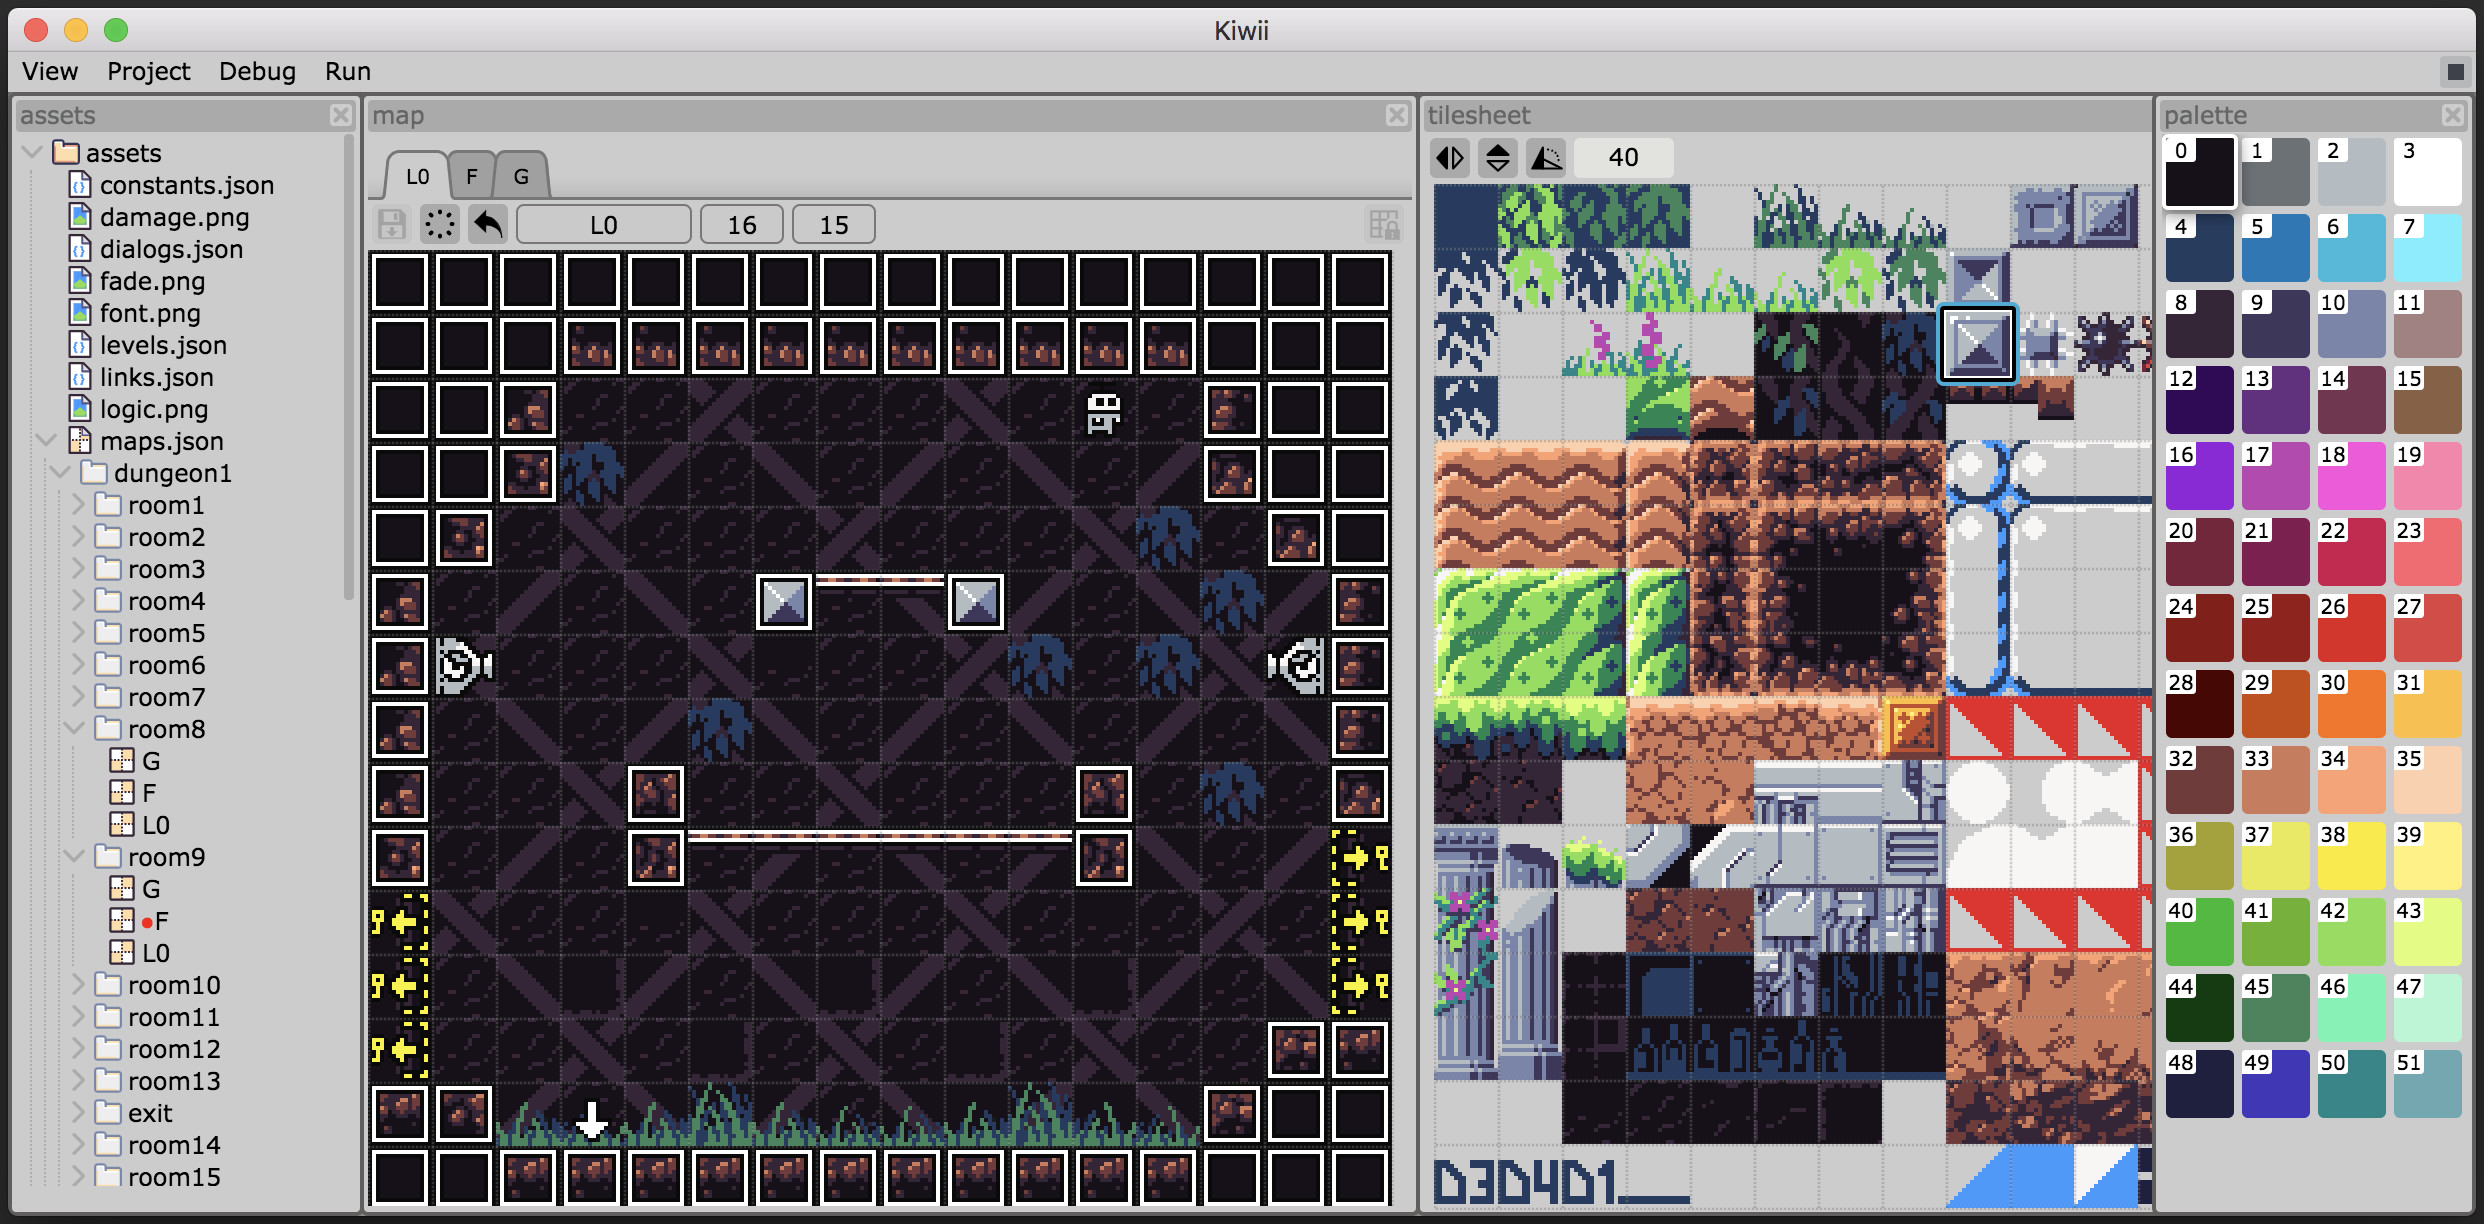Screen dimensions: 2484x1224
Task: Close the map panel
Action: pos(1397,116)
